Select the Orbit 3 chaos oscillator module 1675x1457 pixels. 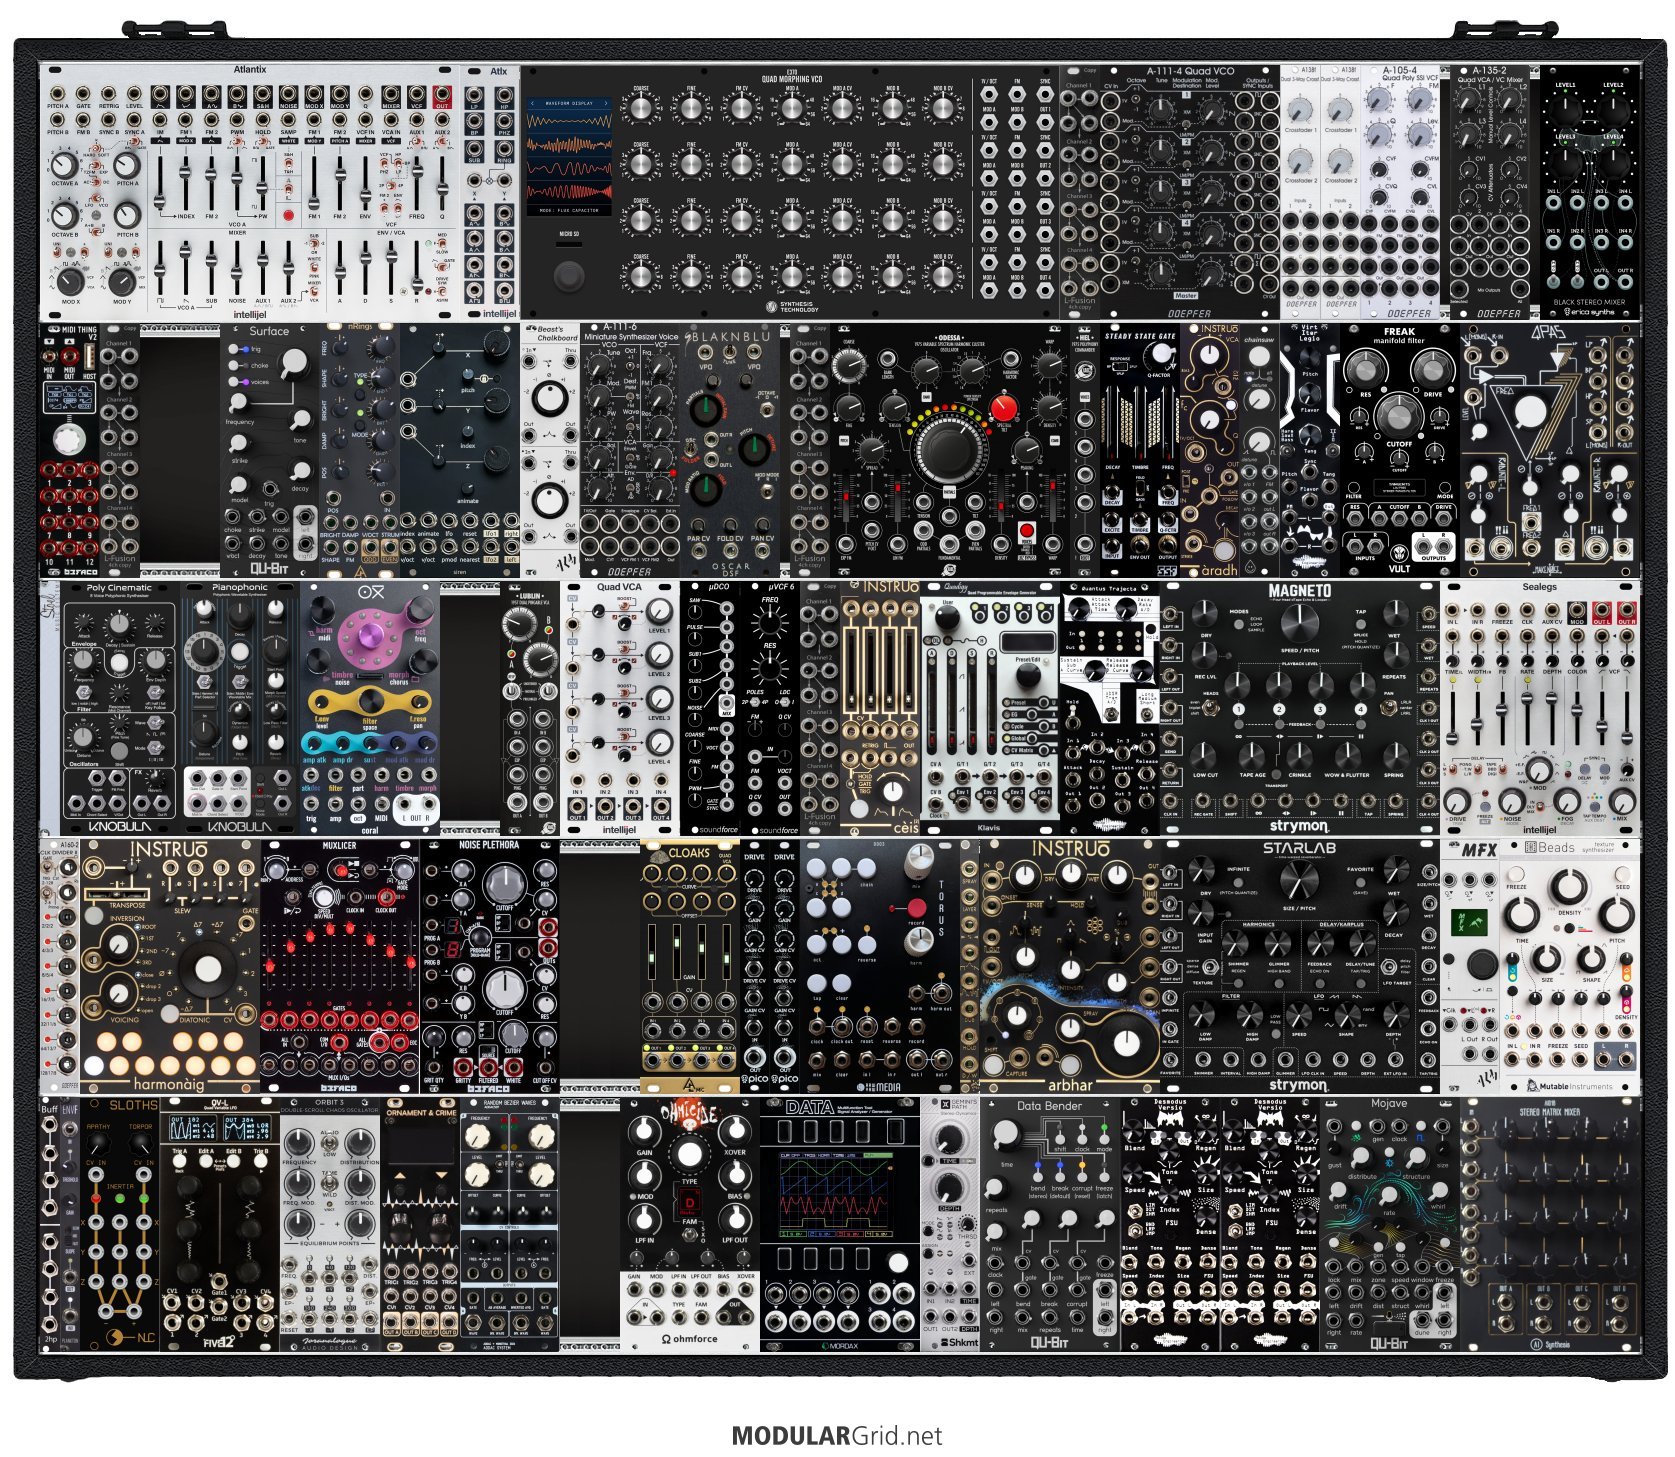tap(330, 1225)
